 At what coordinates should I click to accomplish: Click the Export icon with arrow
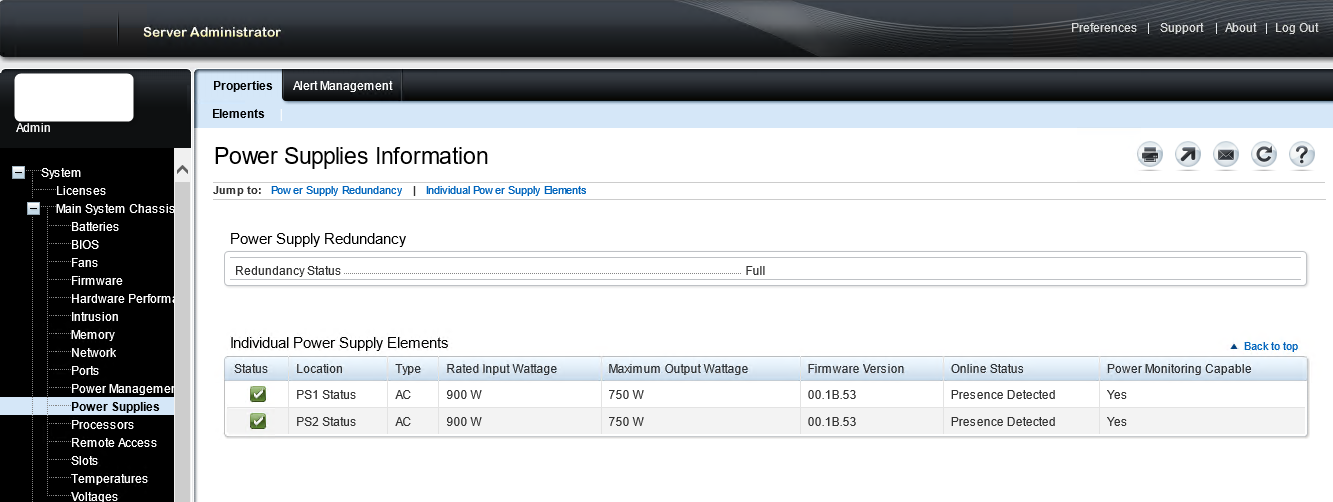tap(1187, 155)
